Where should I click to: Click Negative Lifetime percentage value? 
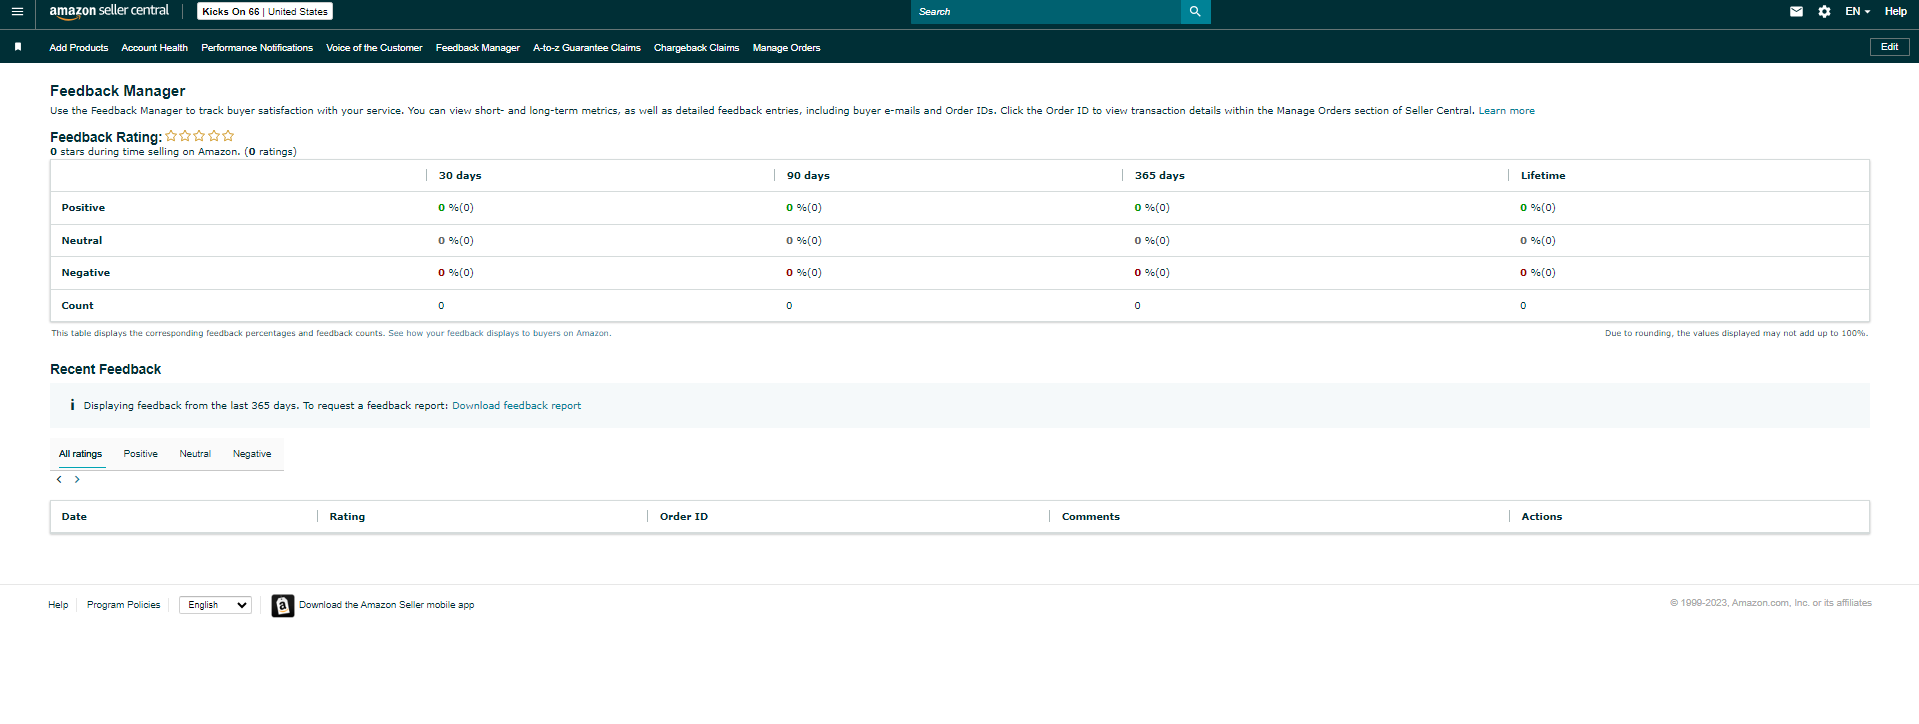[1538, 273]
